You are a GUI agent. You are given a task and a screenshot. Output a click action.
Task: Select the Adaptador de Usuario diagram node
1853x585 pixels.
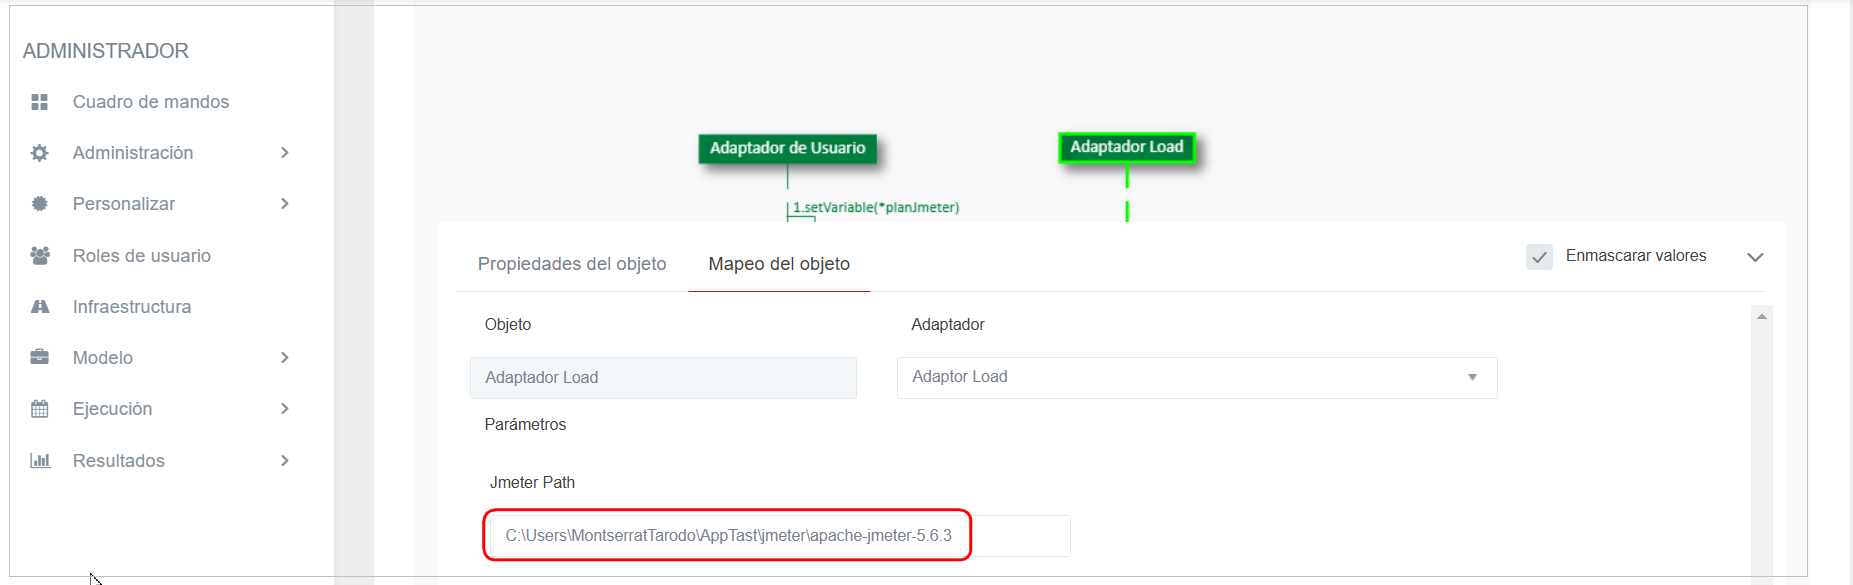pyautogui.click(x=787, y=148)
